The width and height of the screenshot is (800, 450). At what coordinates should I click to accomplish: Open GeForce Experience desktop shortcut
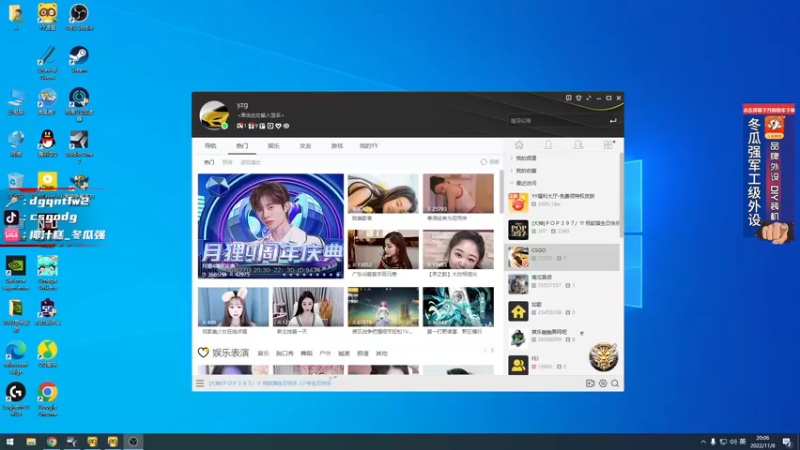[16, 273]
